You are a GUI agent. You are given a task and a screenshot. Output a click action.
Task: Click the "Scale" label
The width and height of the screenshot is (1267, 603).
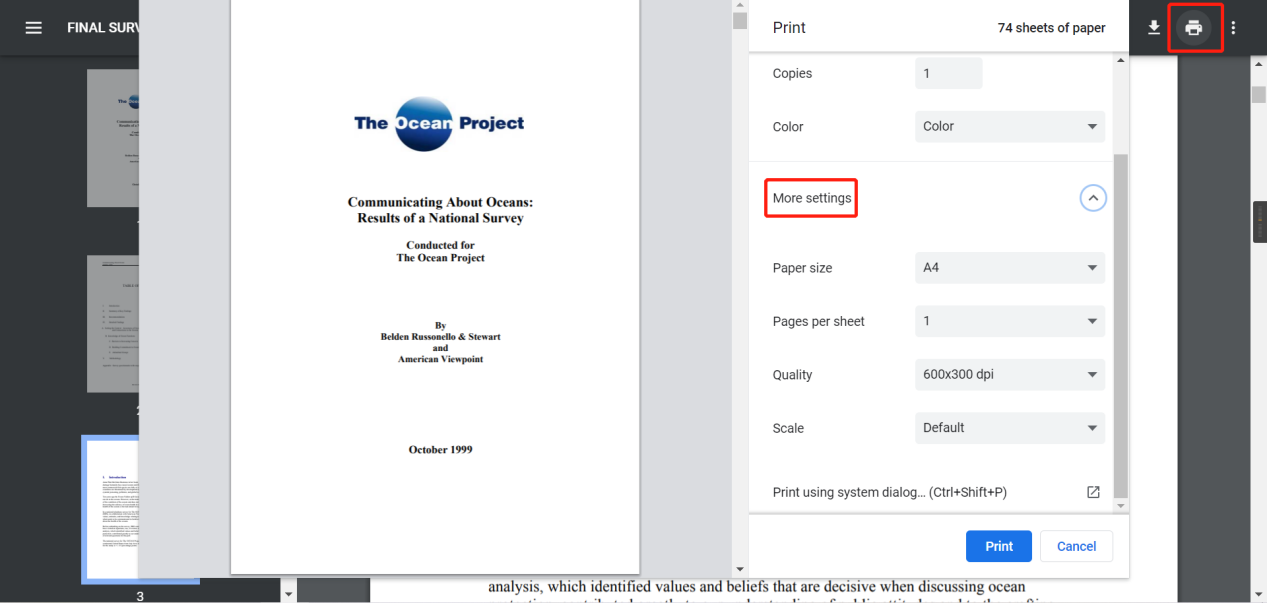tap(788, 428)
